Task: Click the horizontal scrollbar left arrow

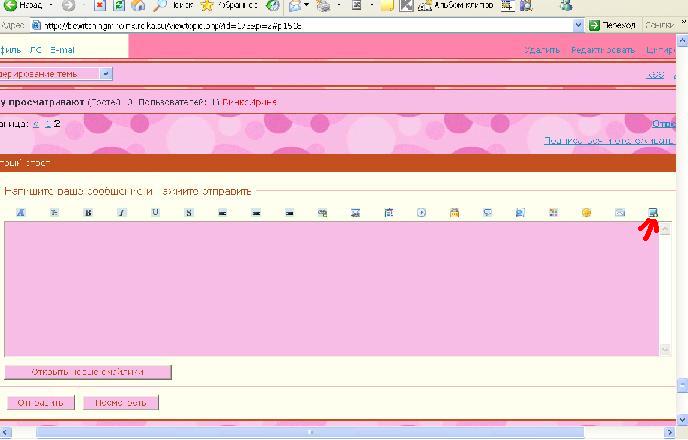Action: point(5,433)
